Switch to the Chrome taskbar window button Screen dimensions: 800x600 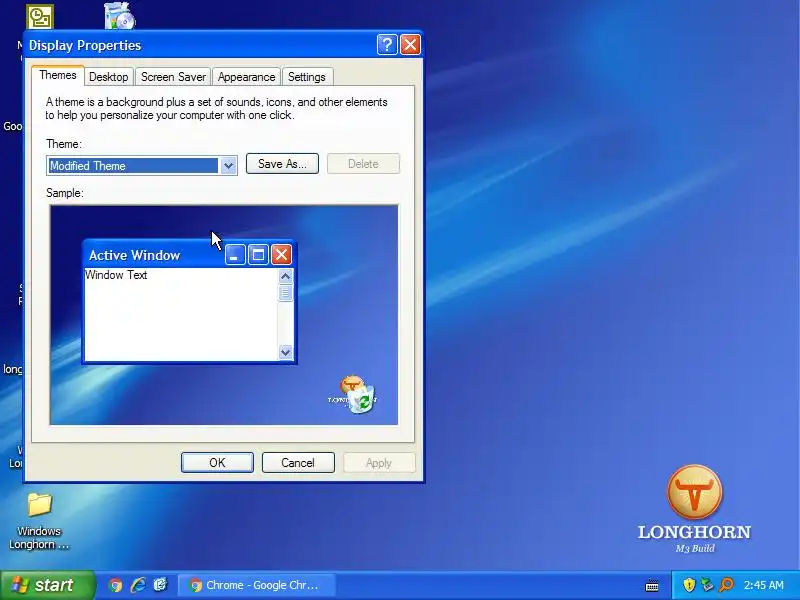(256, 585)
